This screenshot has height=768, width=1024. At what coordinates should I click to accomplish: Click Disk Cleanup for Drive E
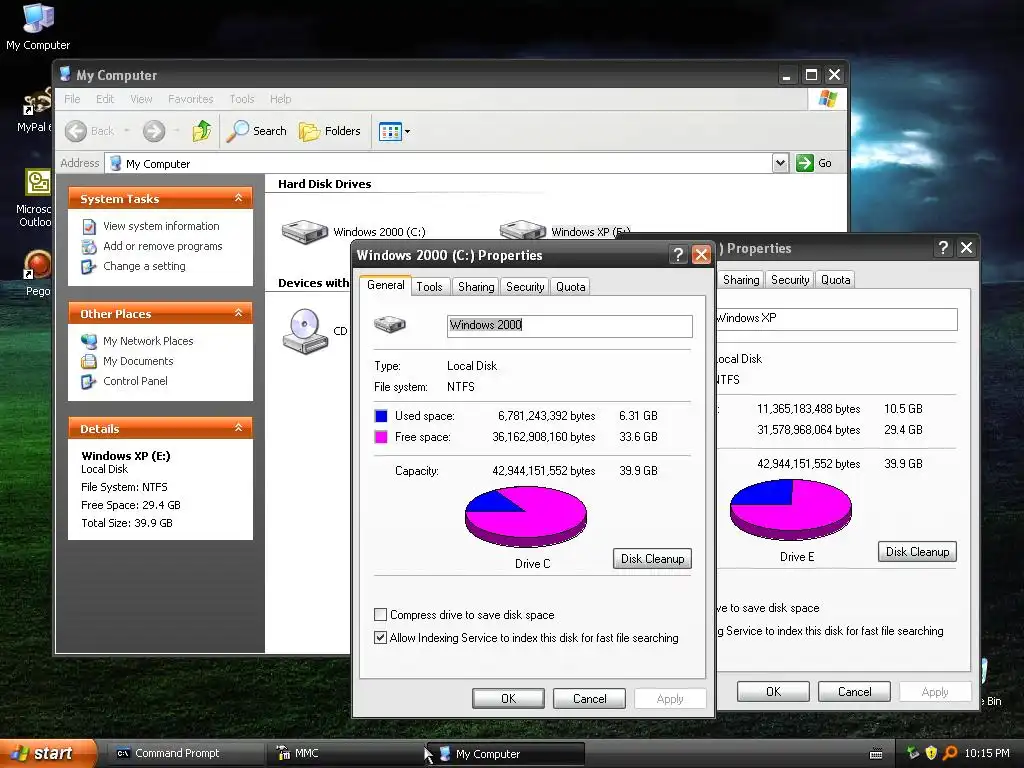tap(918, 552)
